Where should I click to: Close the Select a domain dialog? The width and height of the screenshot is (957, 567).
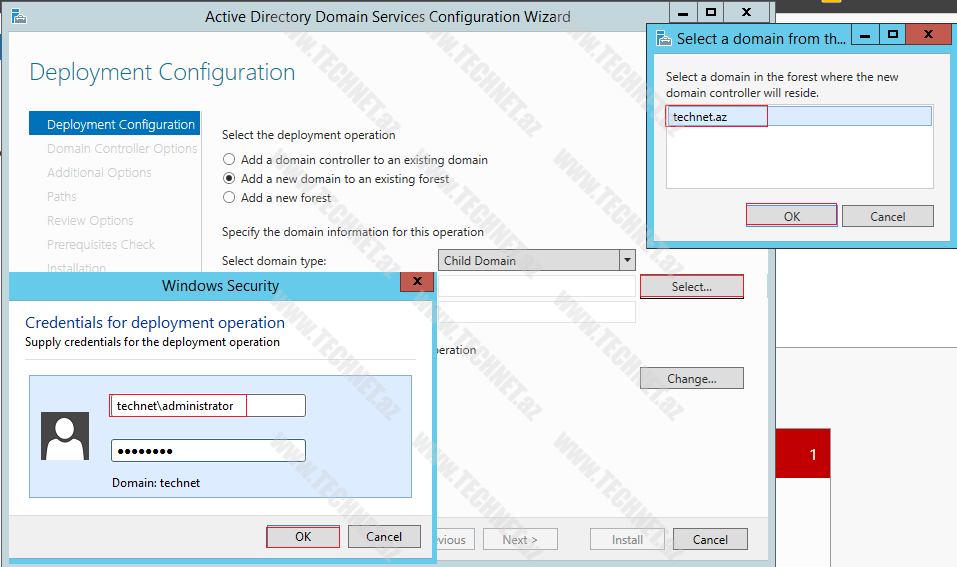point(929,35)
